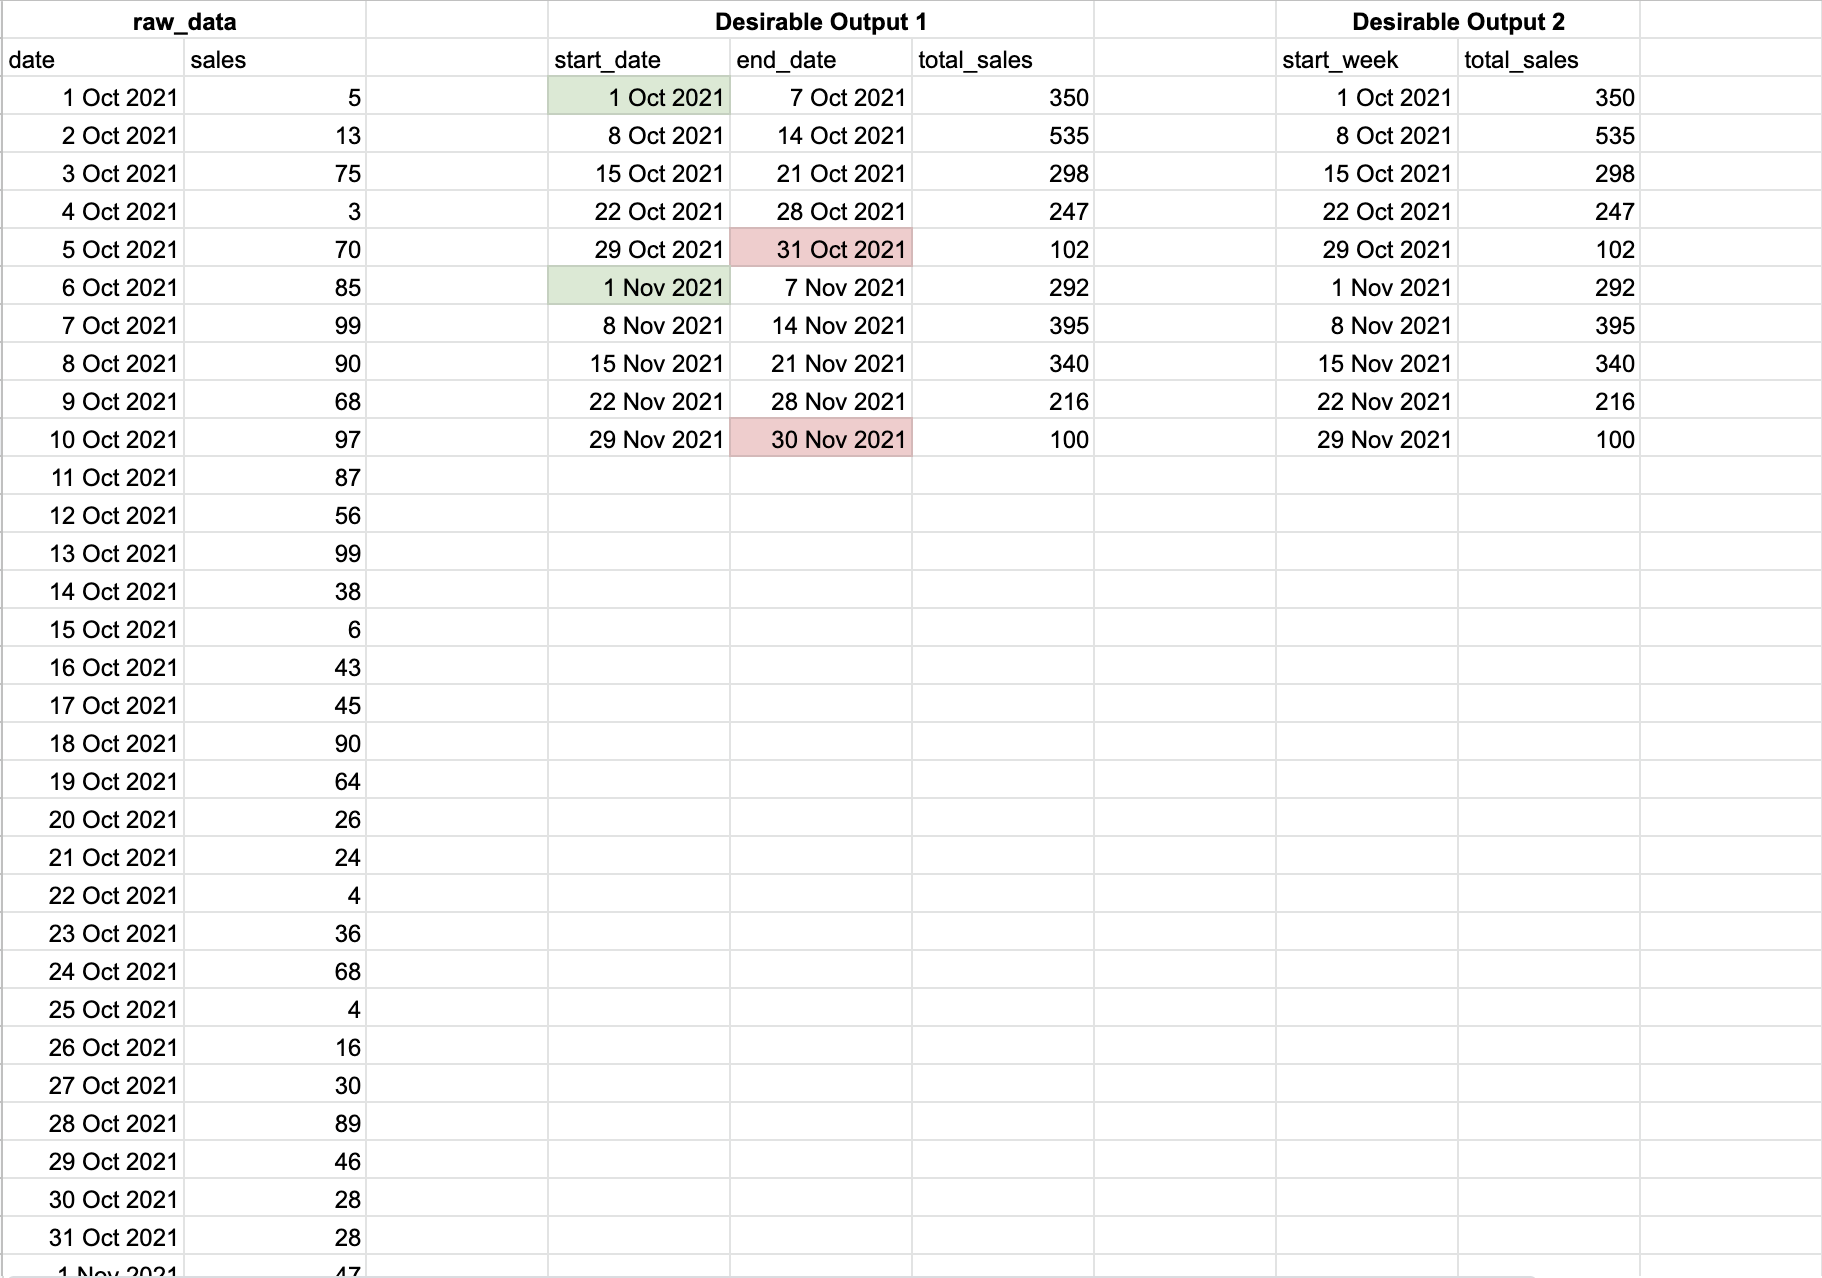Select red-highlighted "31 Oct 2021" end_date cell
Viewport: 1822px width, 1278px height.
(x=821, y=249)
